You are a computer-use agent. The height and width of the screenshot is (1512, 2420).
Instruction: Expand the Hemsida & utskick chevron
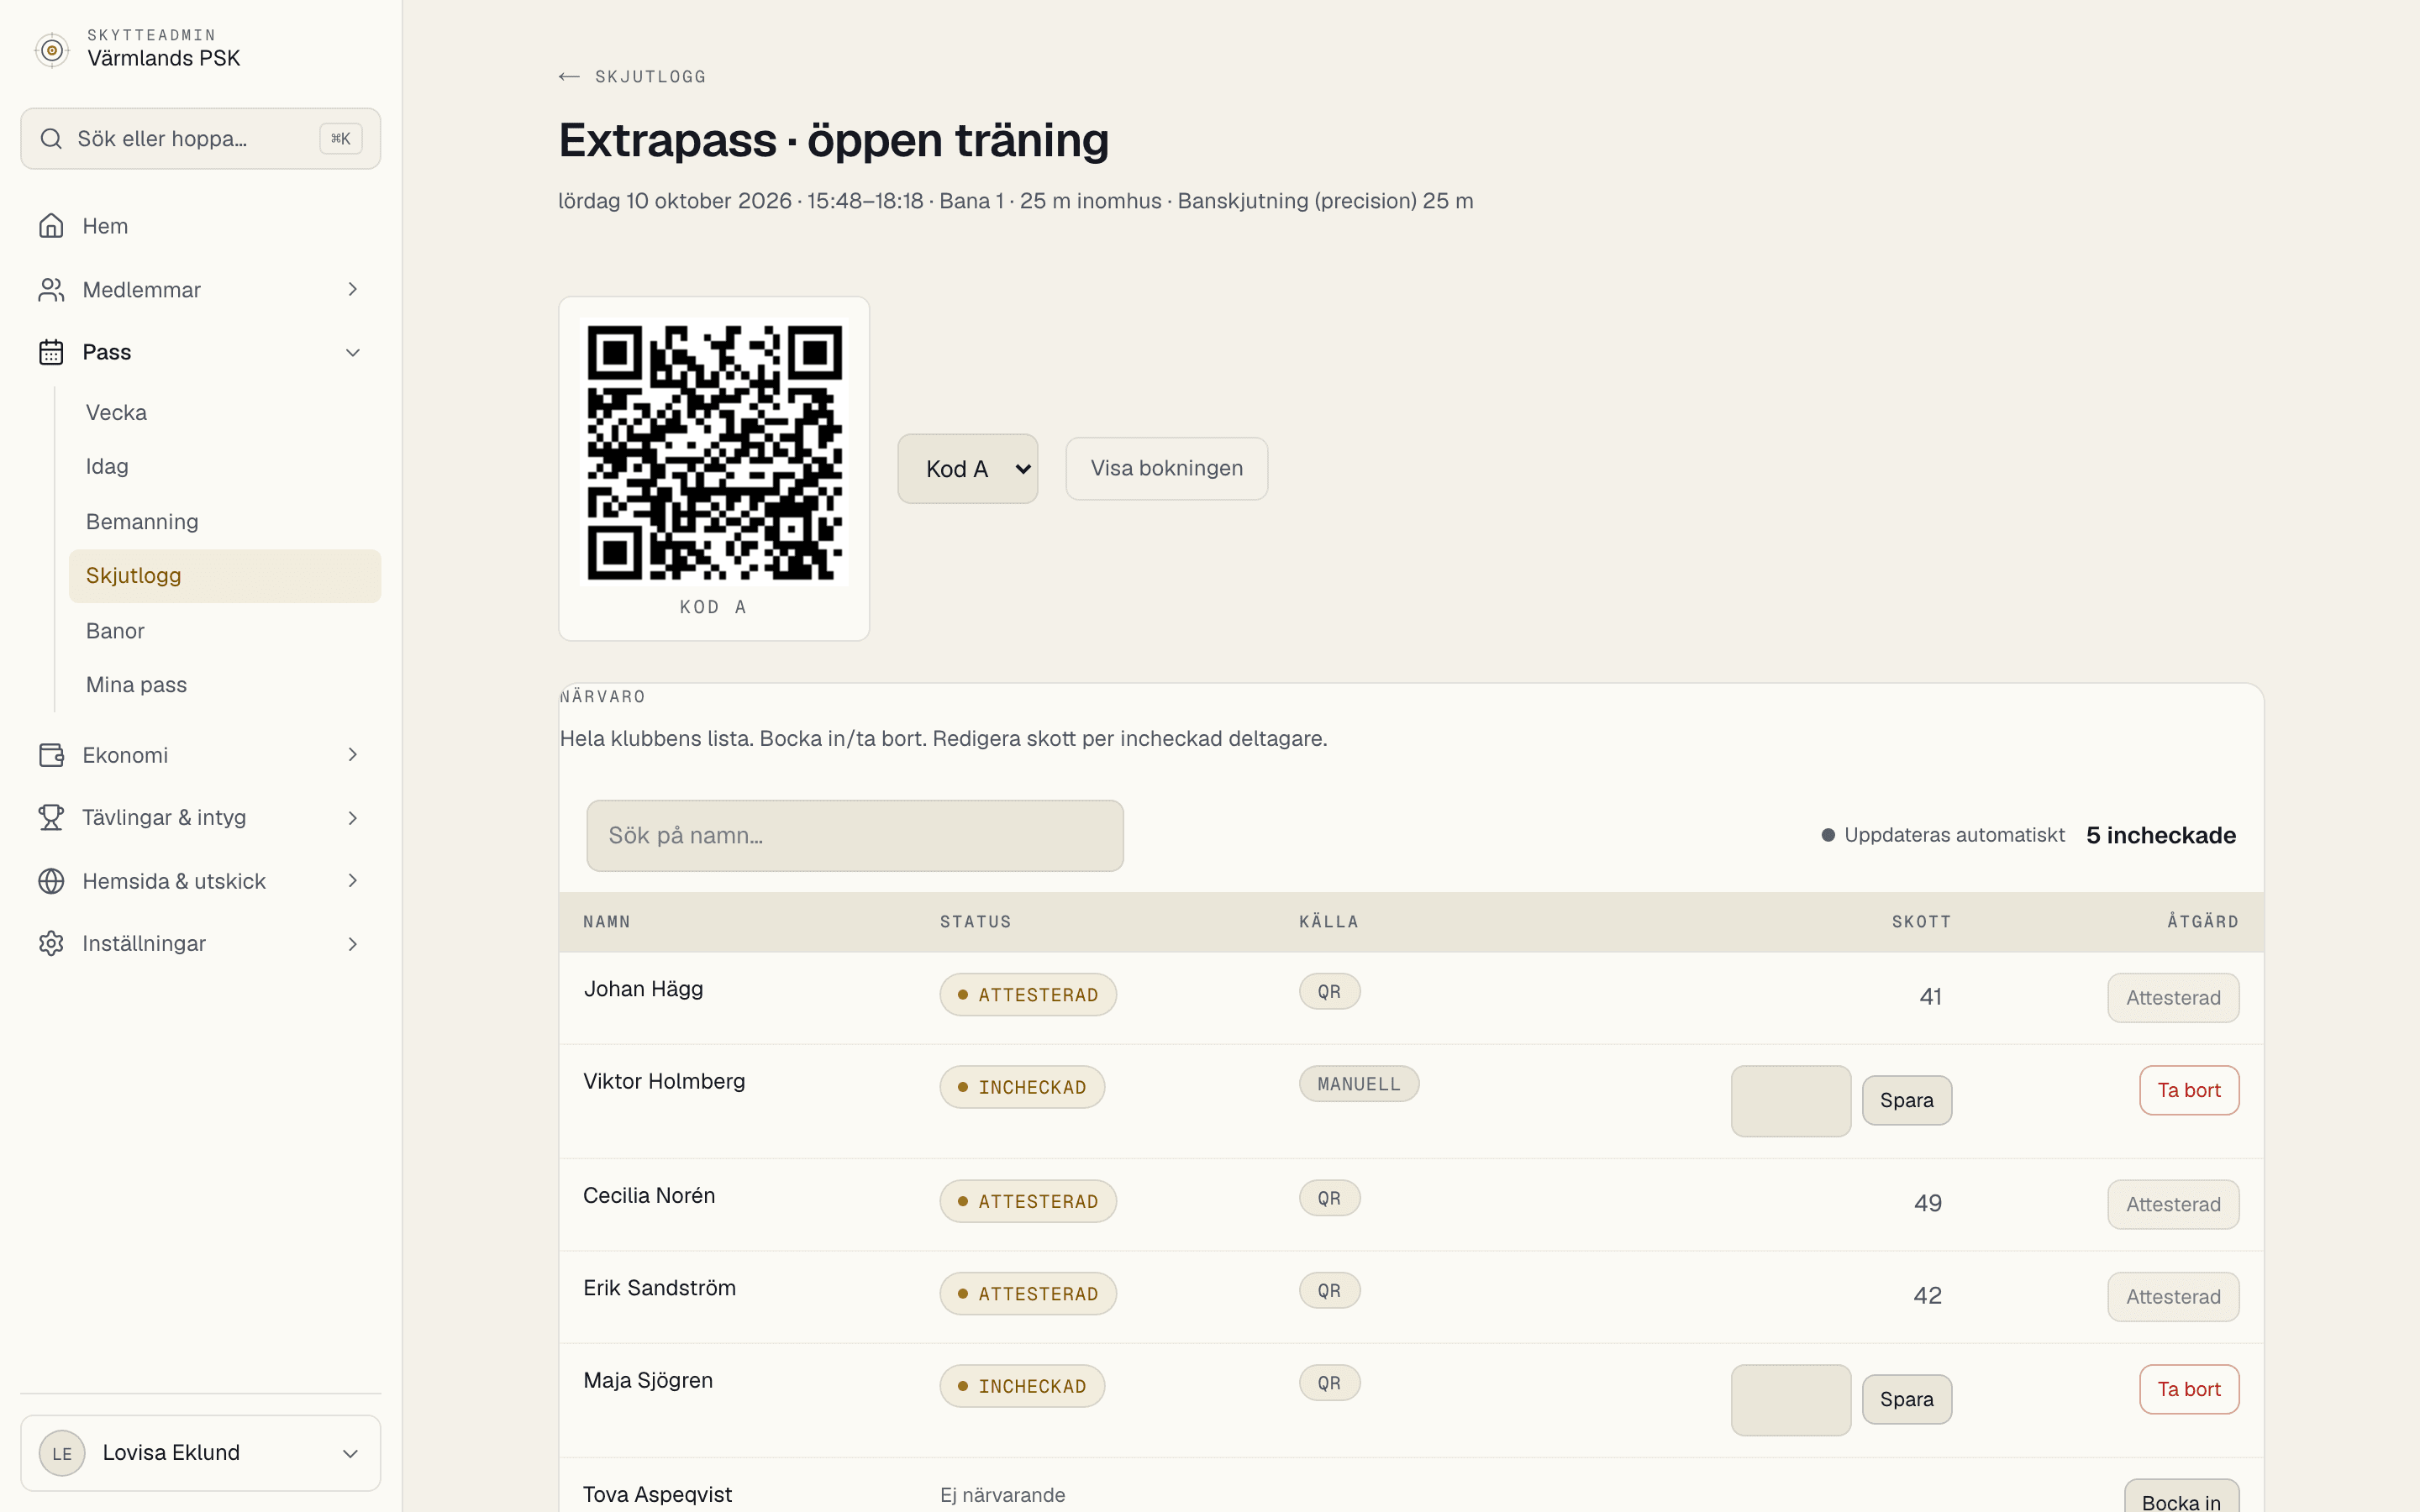353,881
